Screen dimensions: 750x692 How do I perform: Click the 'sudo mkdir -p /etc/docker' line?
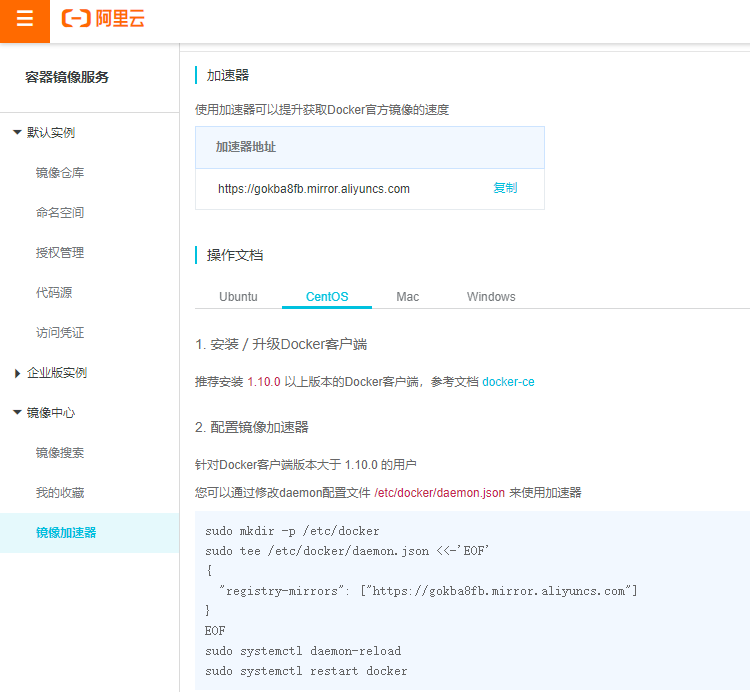[x=292, y=531]
